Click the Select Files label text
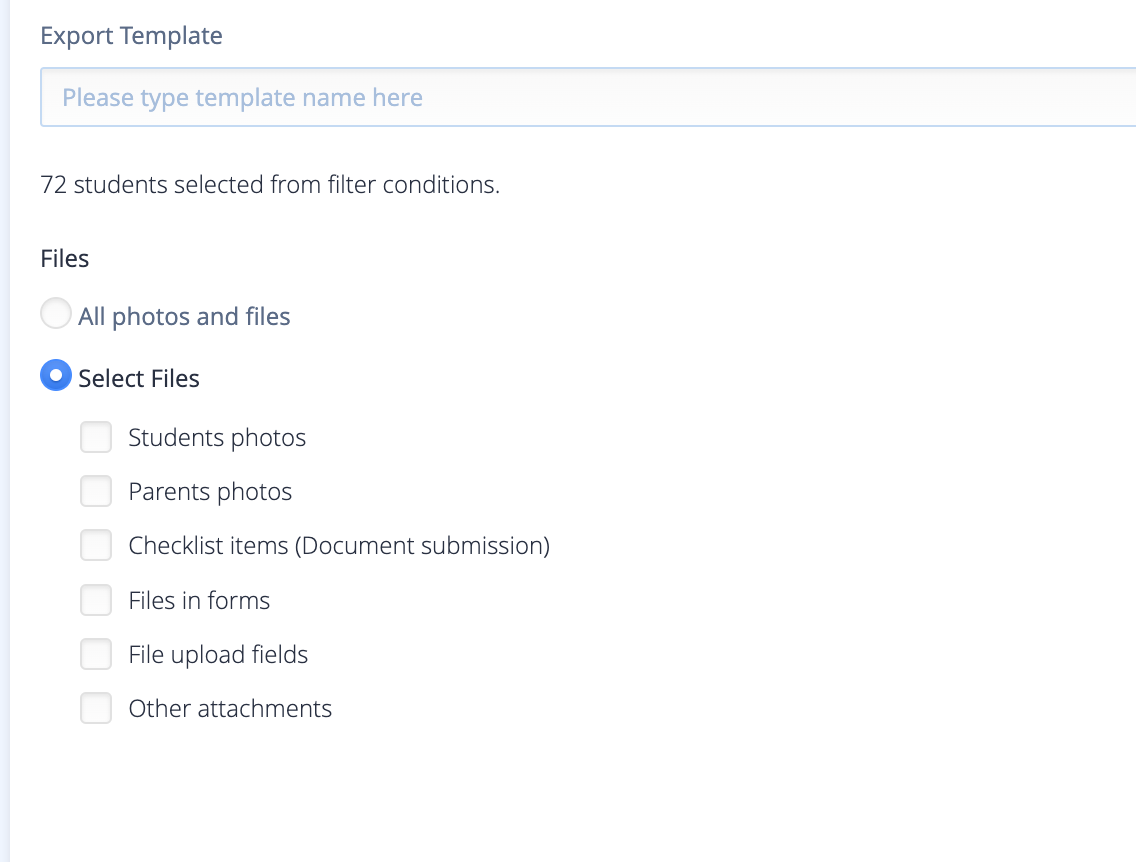This screenshot has width=1136, height=862. (139, 378)
